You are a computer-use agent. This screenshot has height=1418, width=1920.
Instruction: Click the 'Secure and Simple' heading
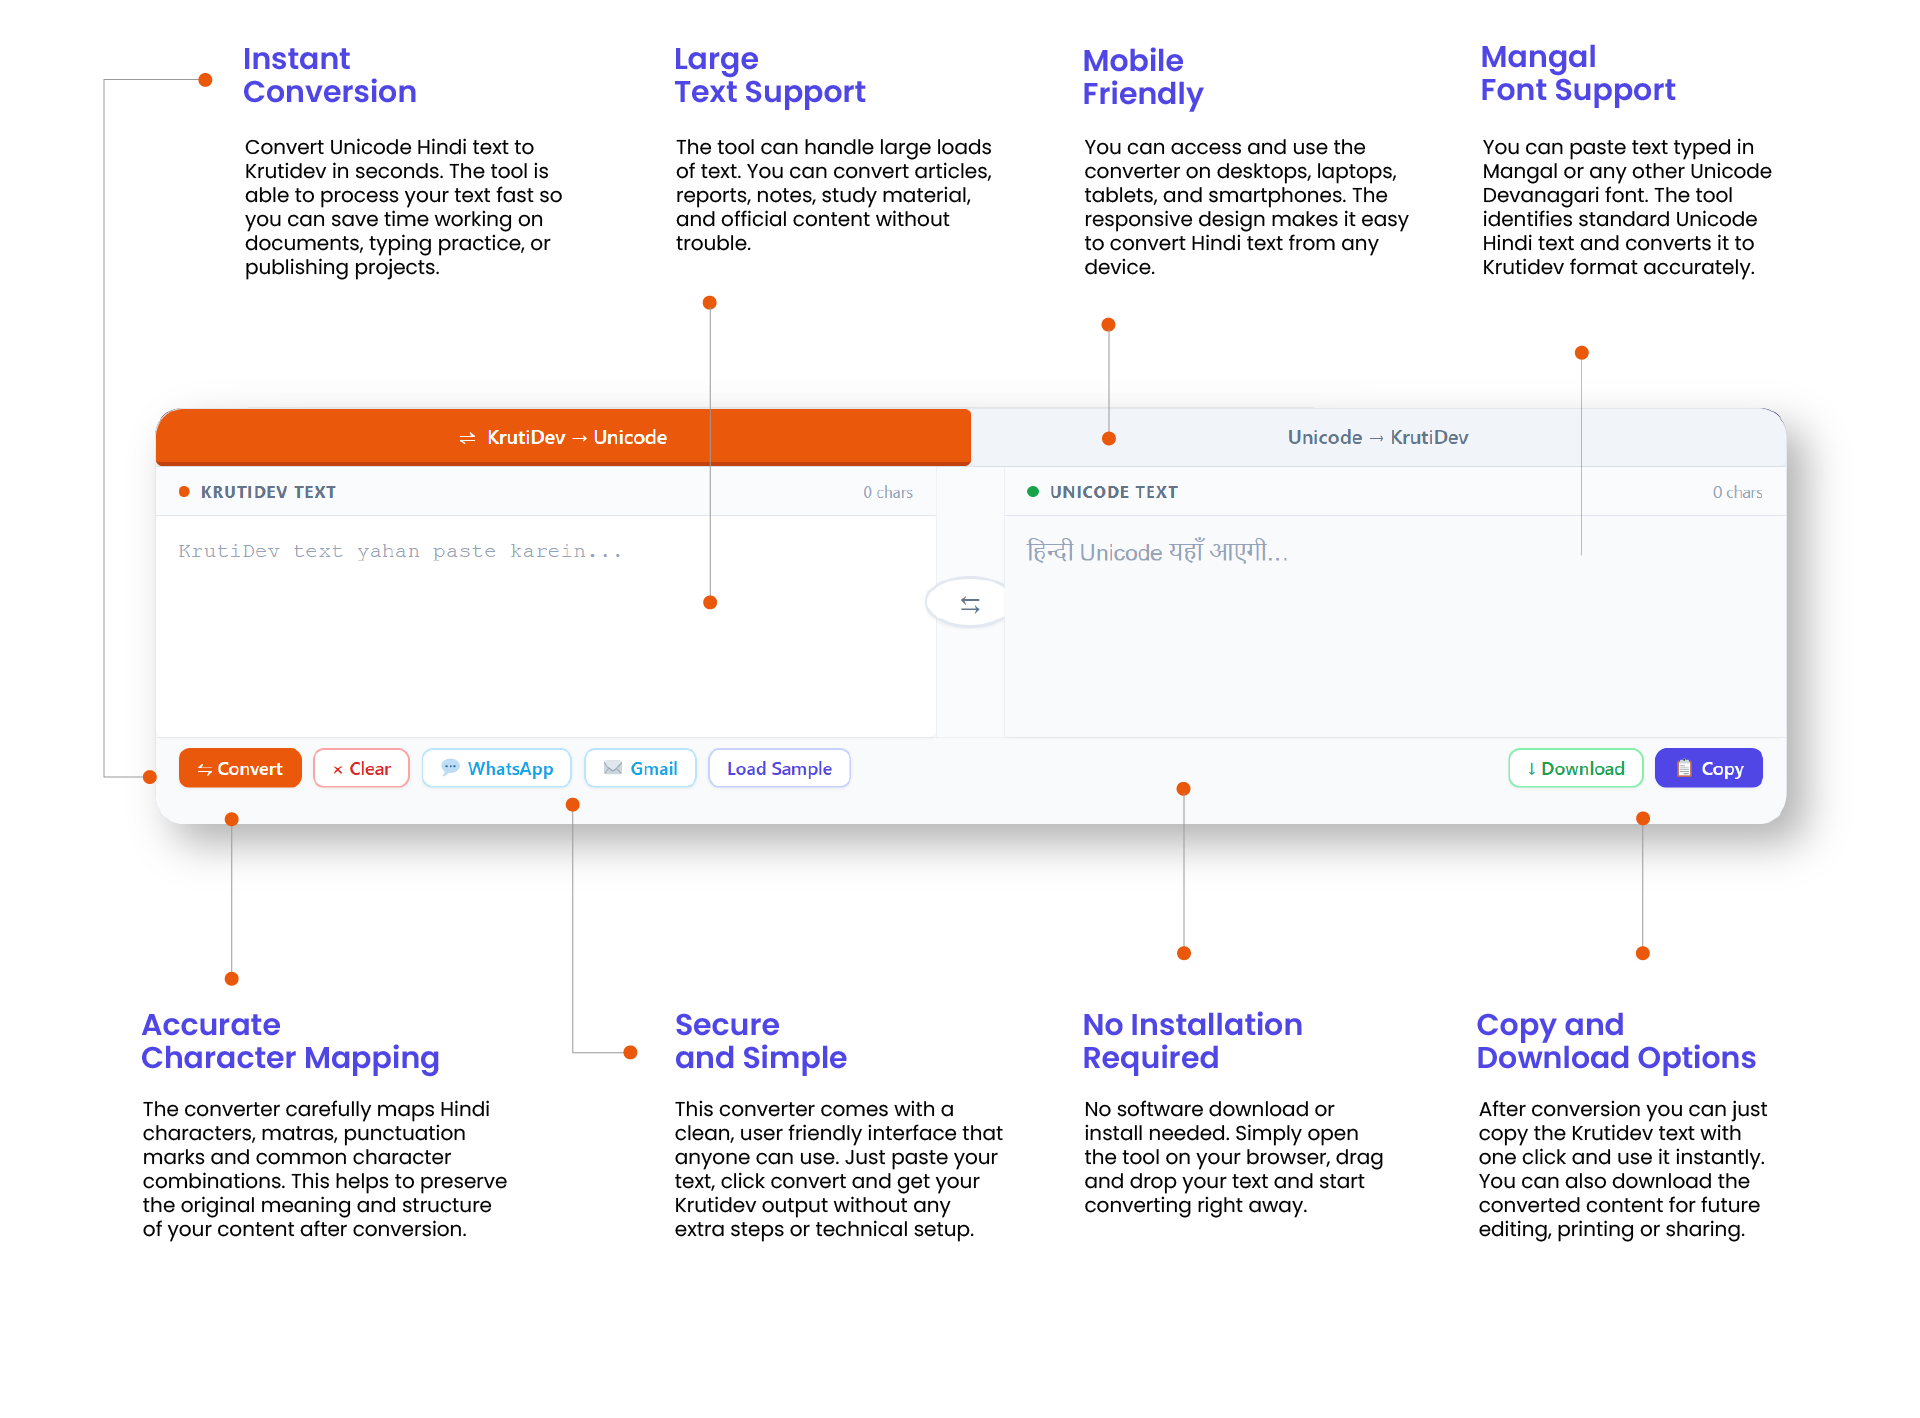761,1041
